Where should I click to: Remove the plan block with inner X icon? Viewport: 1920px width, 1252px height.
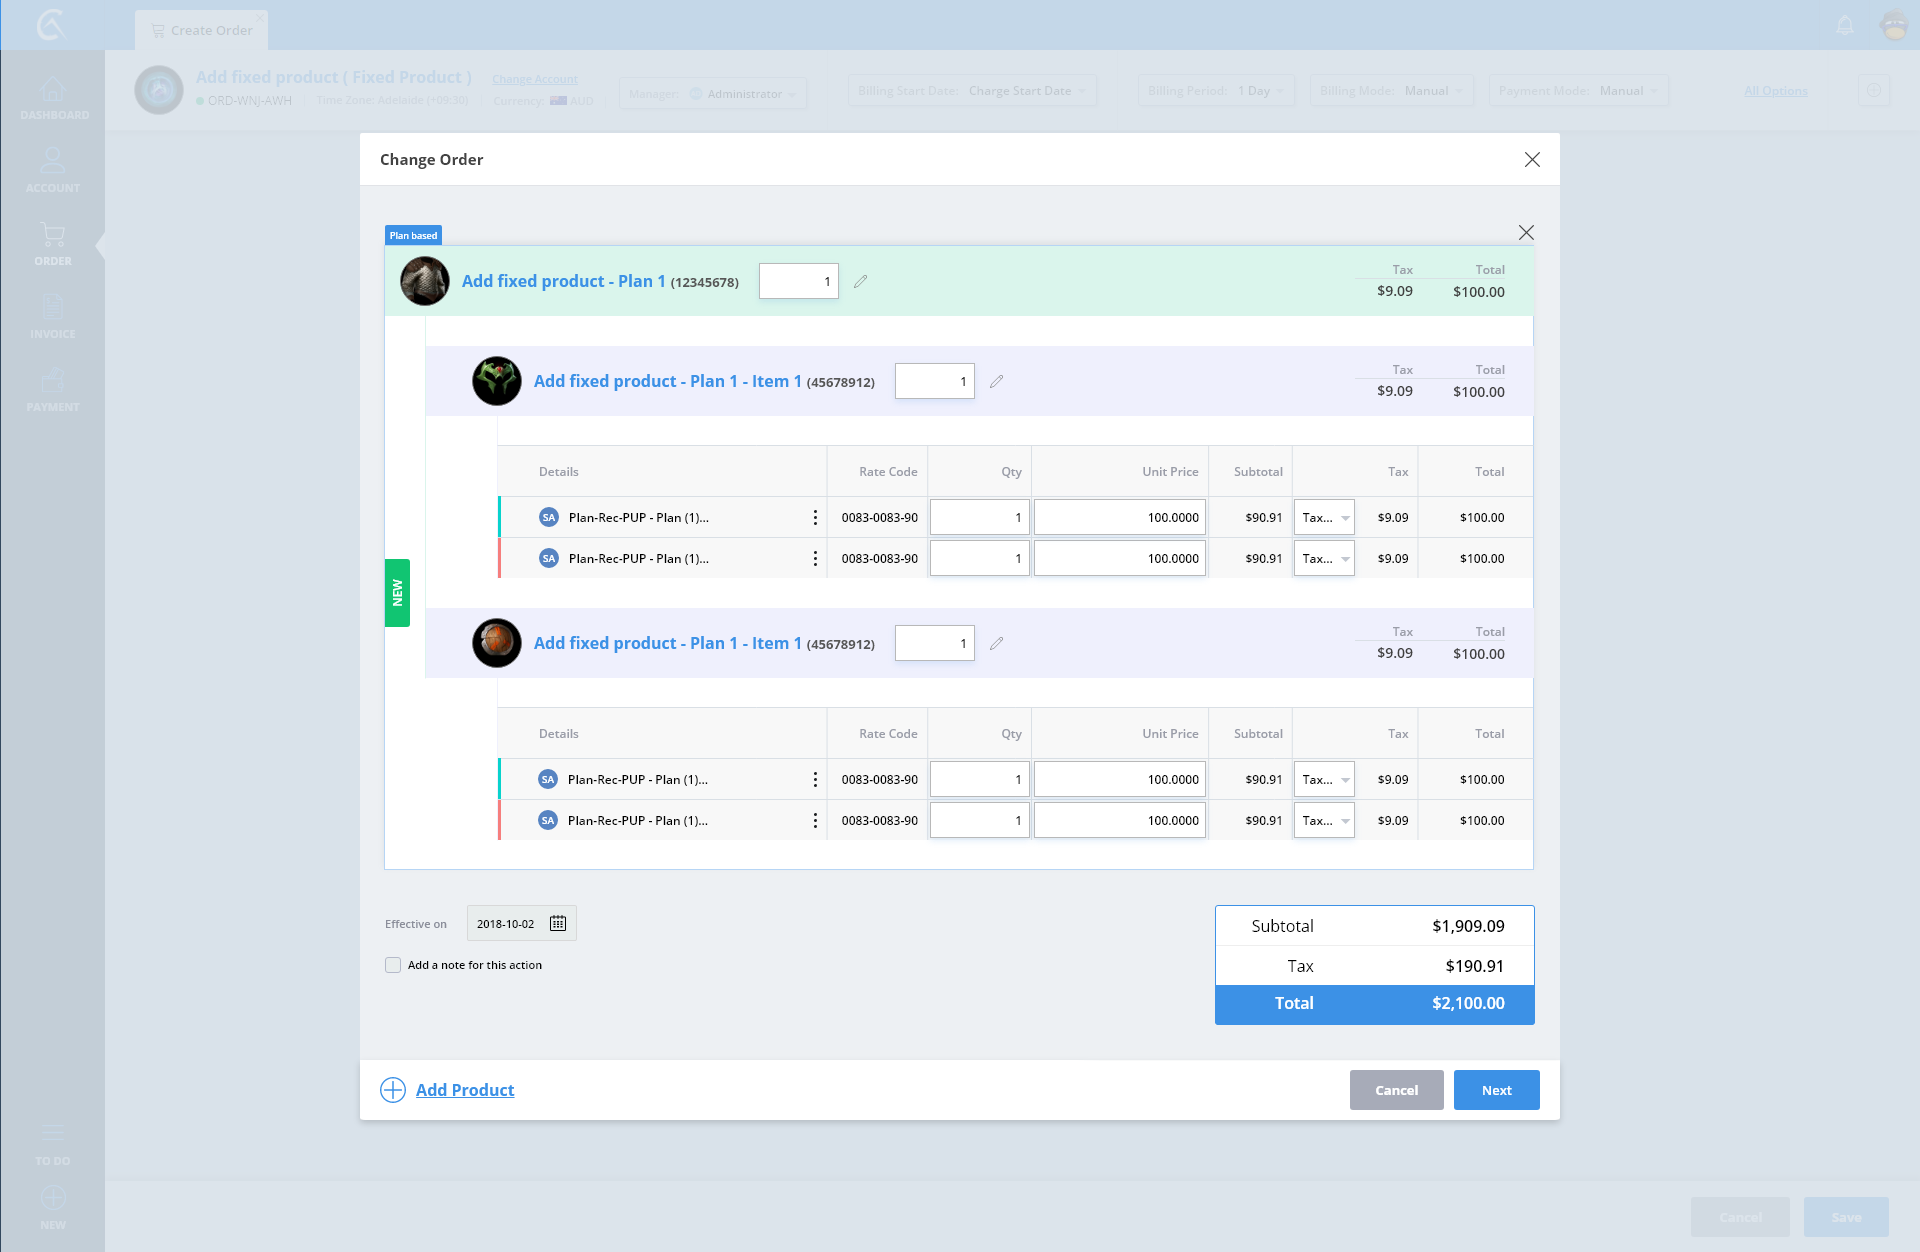pos(1525,232)
